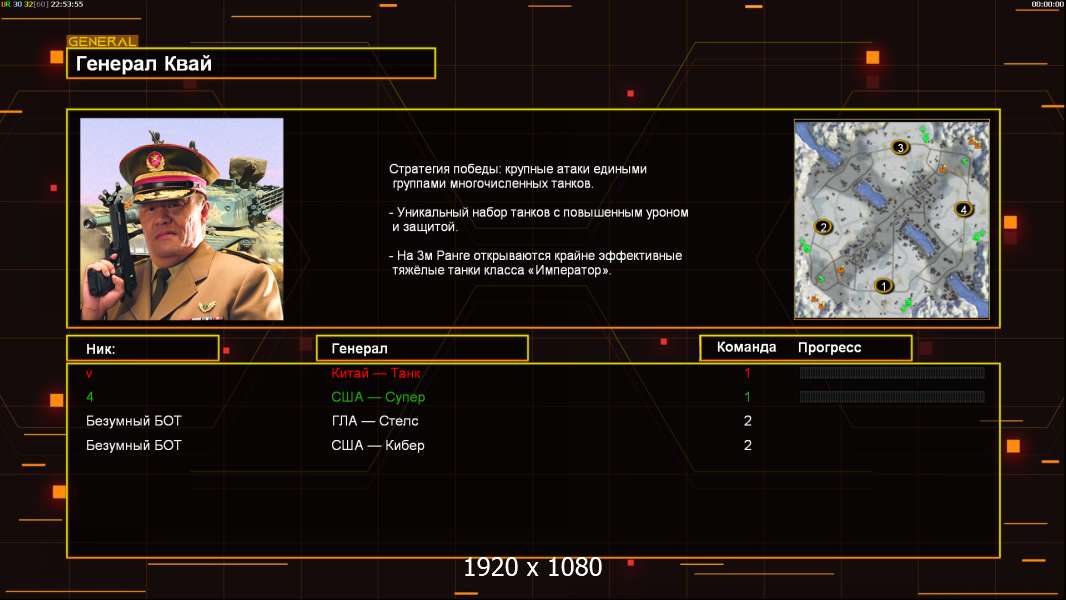This screenshot has width=1066, height=600.
Task: Click the 'Генерал' column header
Action: click(422, 349)
